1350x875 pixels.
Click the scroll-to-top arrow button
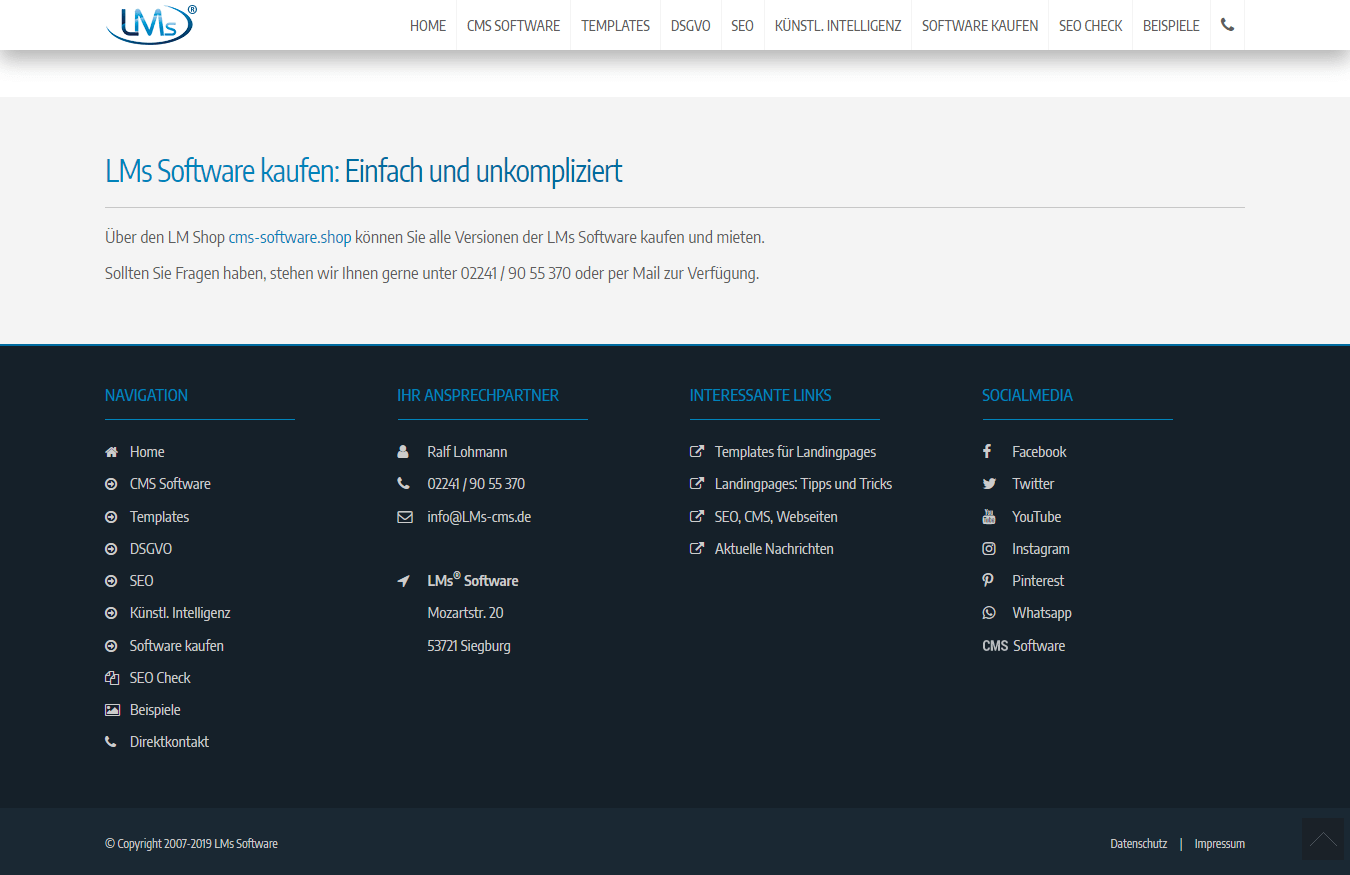(1323, 839)
